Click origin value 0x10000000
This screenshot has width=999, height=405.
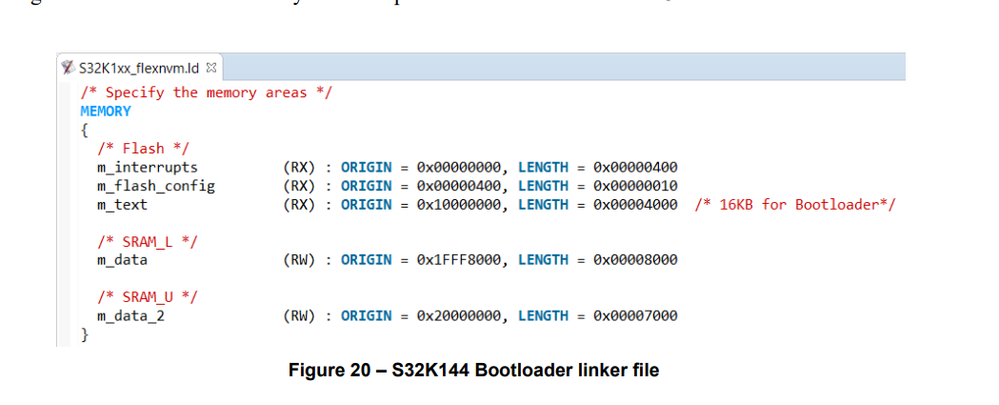click(x=459, y=204)
